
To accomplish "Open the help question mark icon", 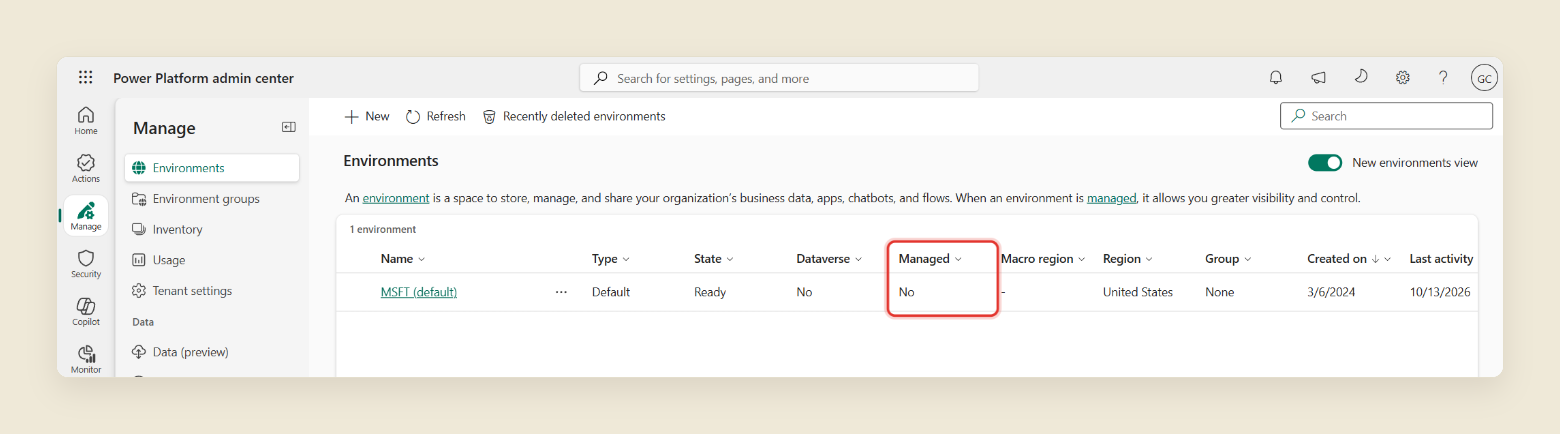I will click(x=1443, y=78).
